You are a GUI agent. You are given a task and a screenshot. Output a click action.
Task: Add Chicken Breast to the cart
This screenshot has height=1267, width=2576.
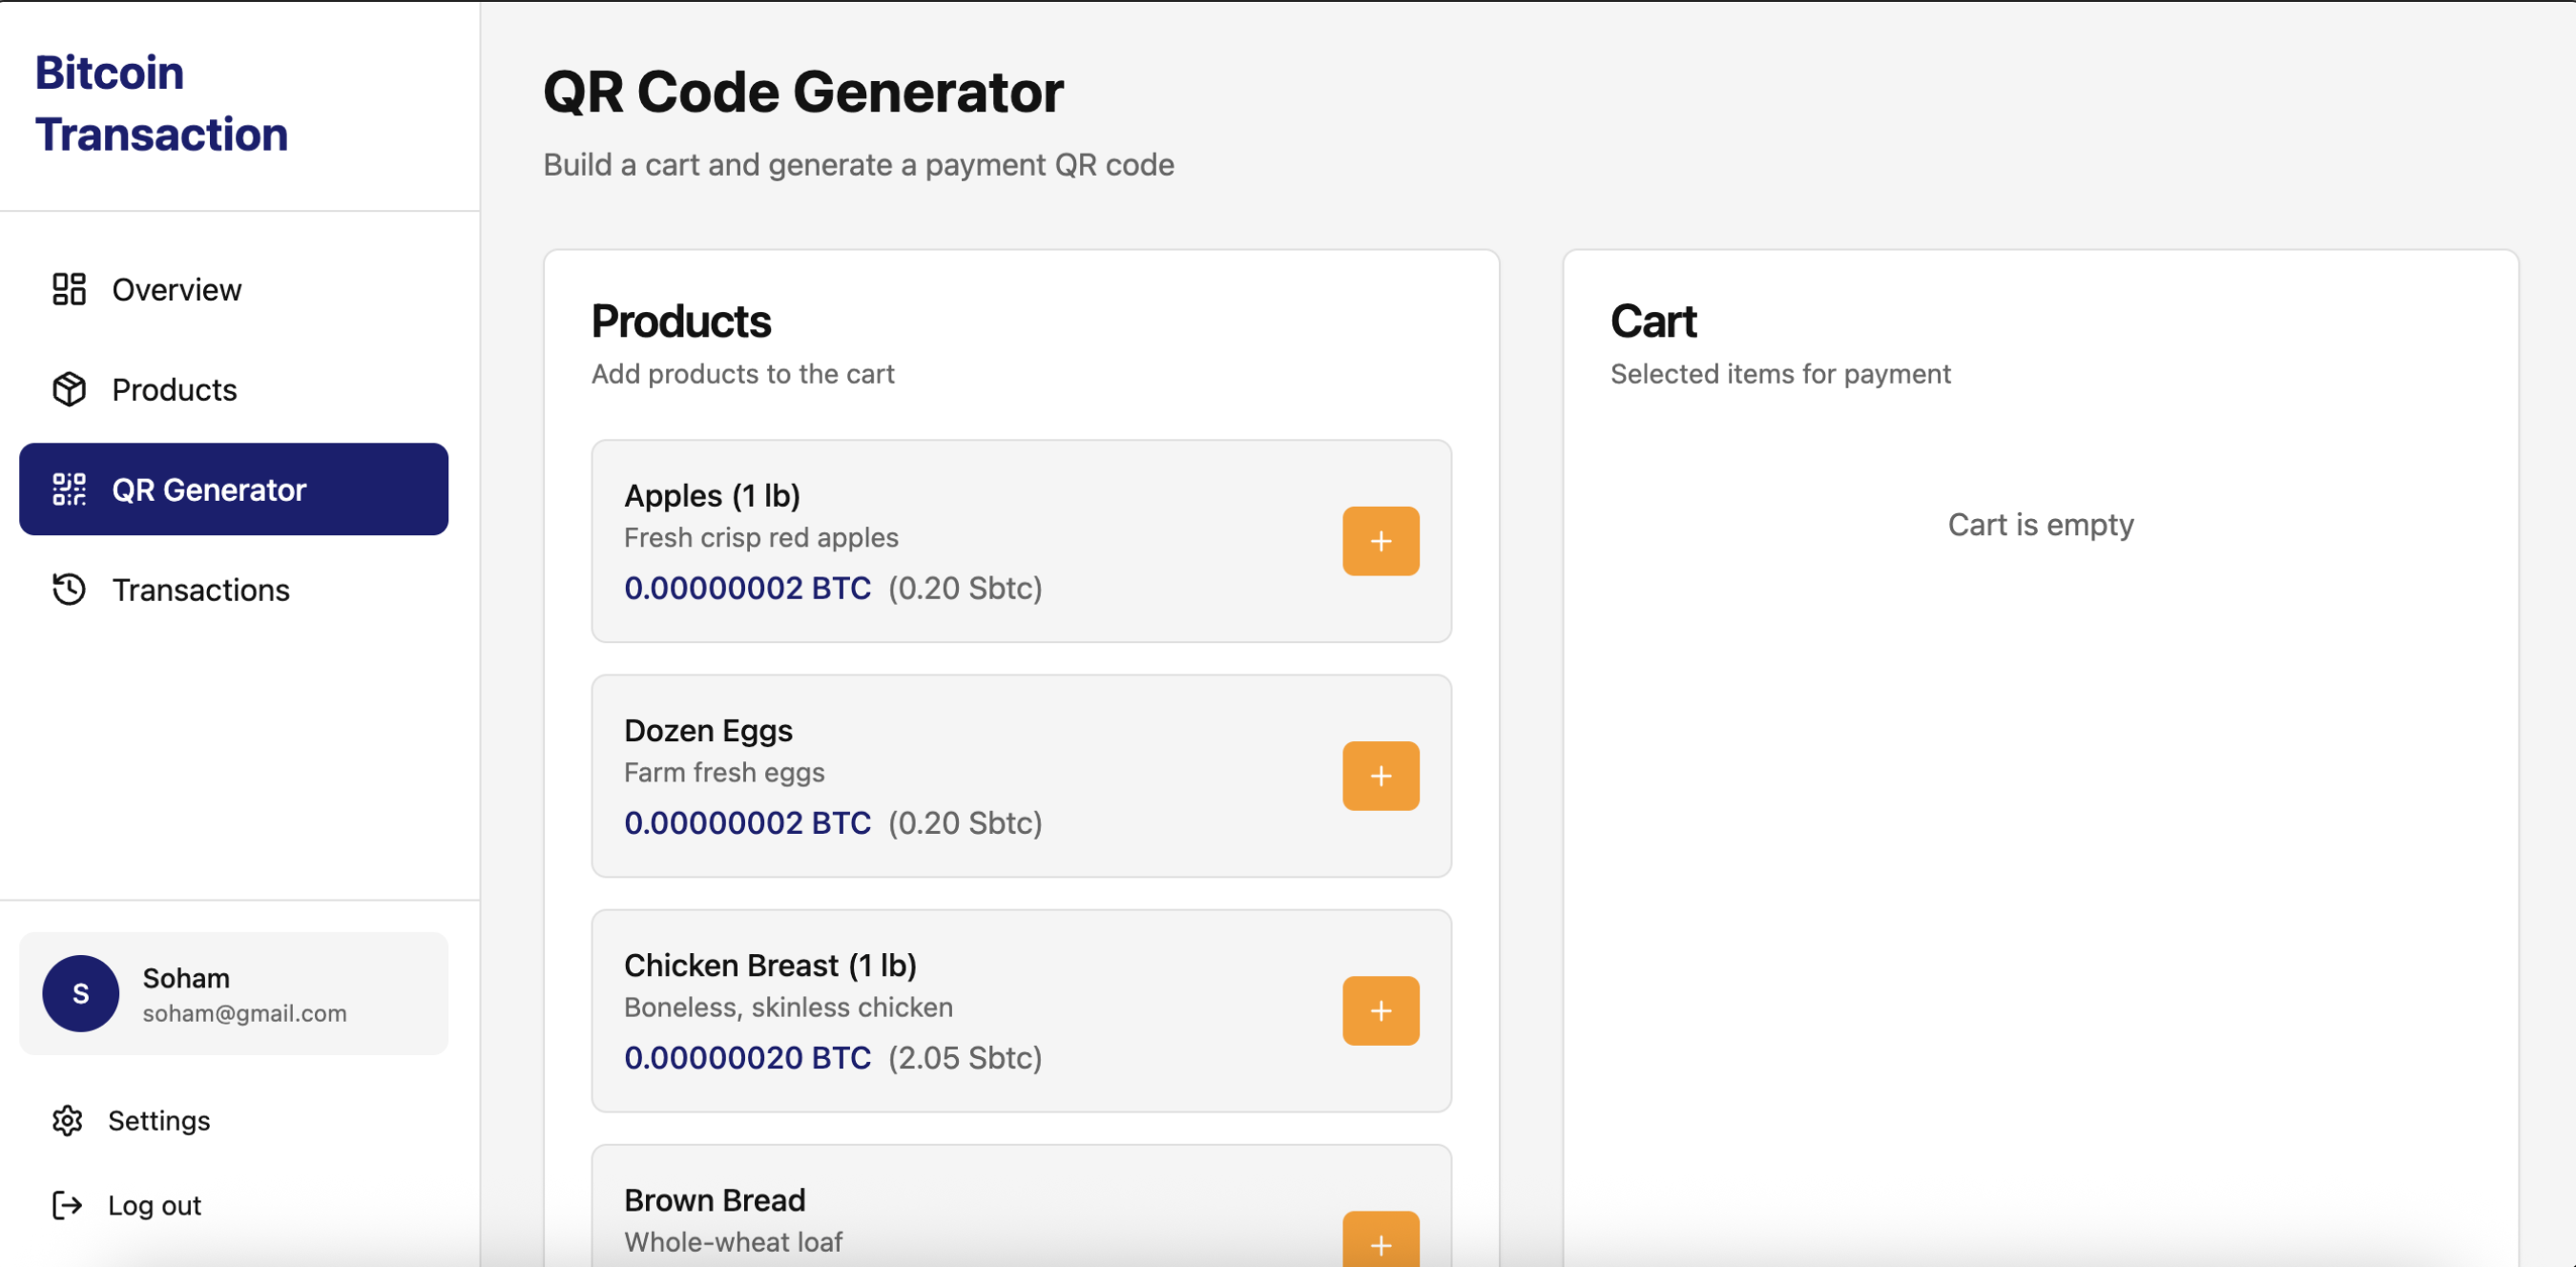coord(1380,1011)
